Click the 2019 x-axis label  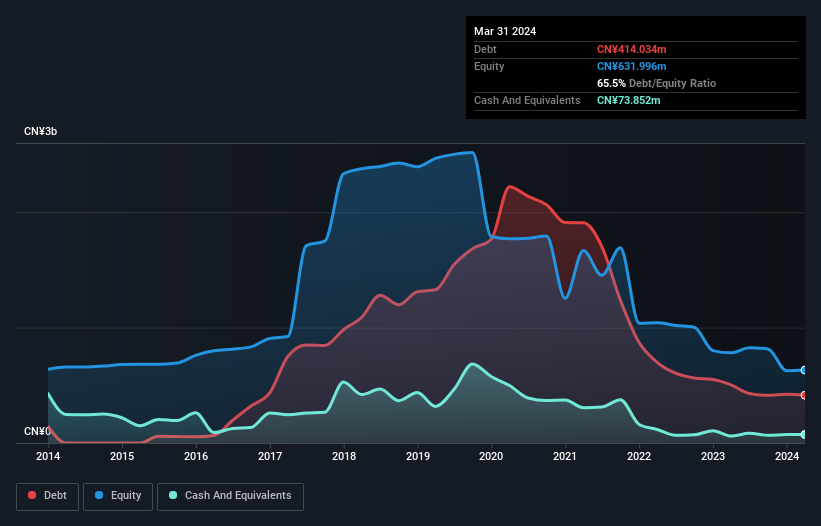click(418, 456)
